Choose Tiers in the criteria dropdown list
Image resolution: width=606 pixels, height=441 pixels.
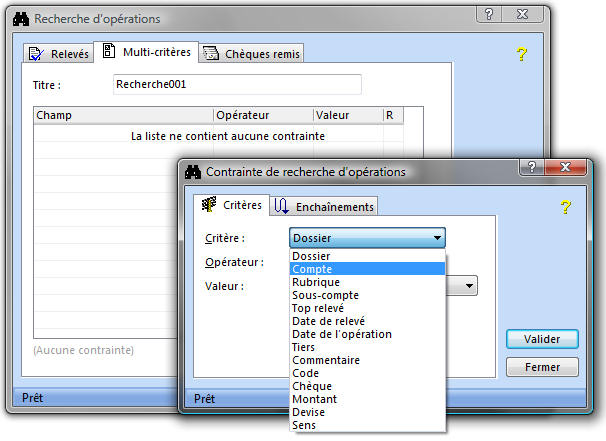(303, 347)
